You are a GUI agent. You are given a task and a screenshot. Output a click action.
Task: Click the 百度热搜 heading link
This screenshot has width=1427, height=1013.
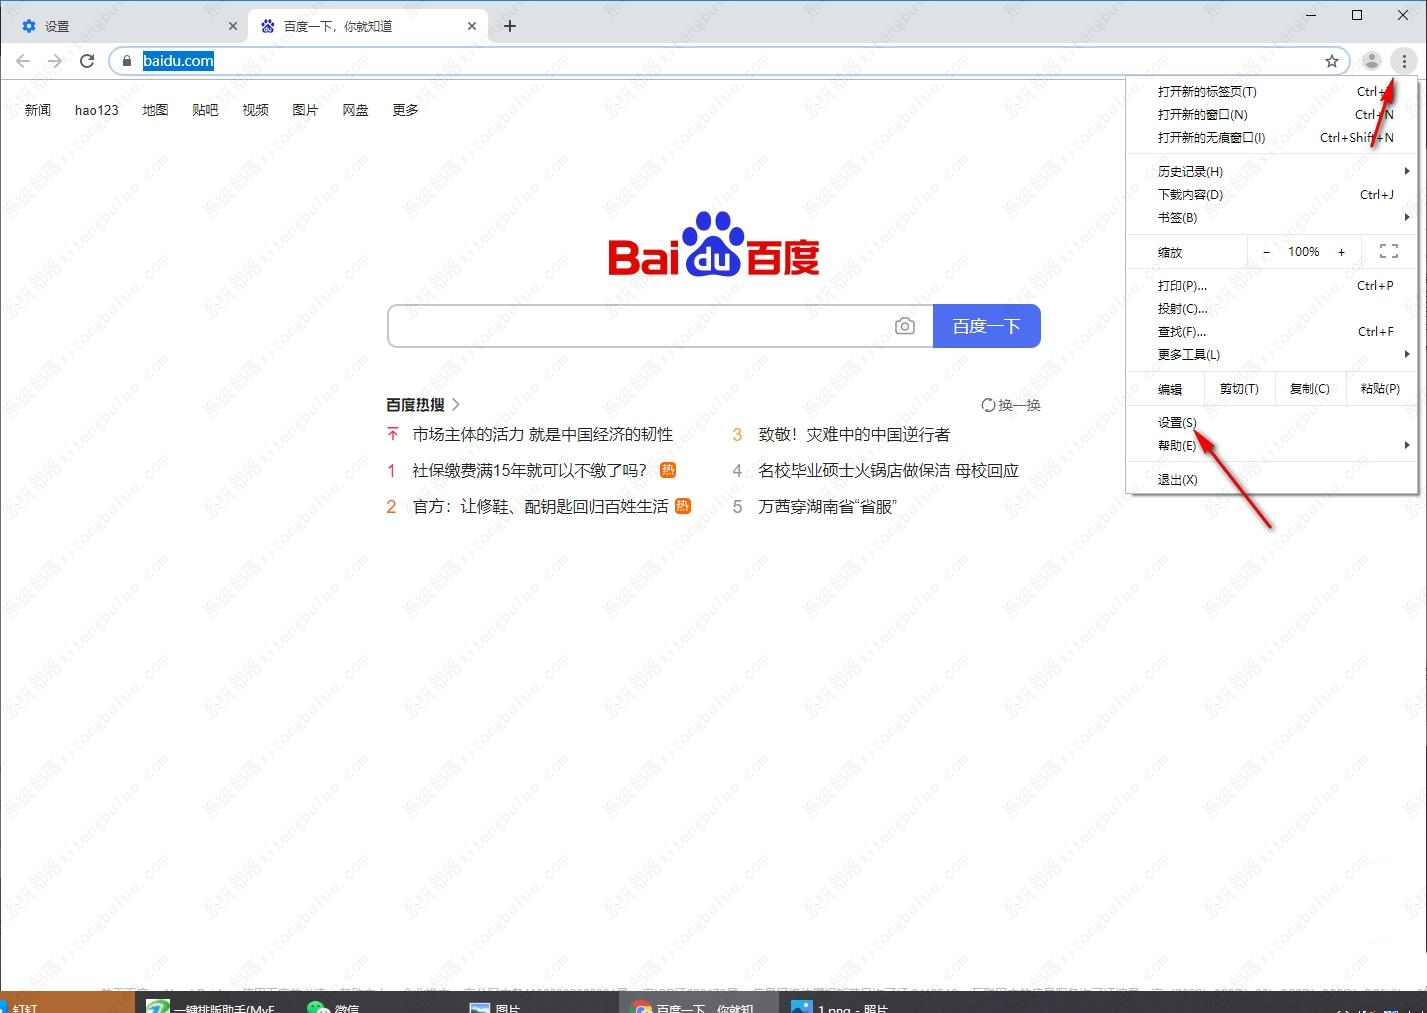click(416, 405)
